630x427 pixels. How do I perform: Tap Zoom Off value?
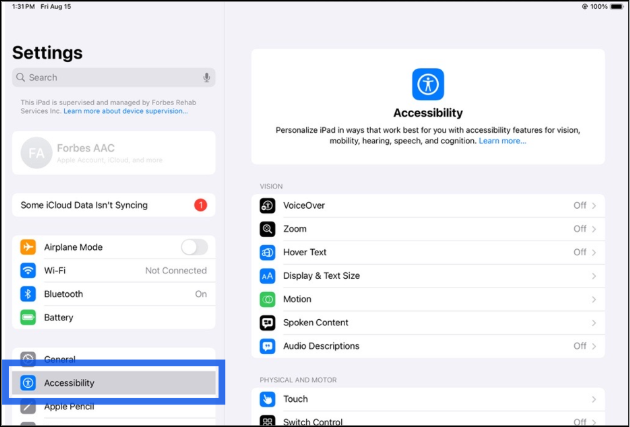pos(580,229)
